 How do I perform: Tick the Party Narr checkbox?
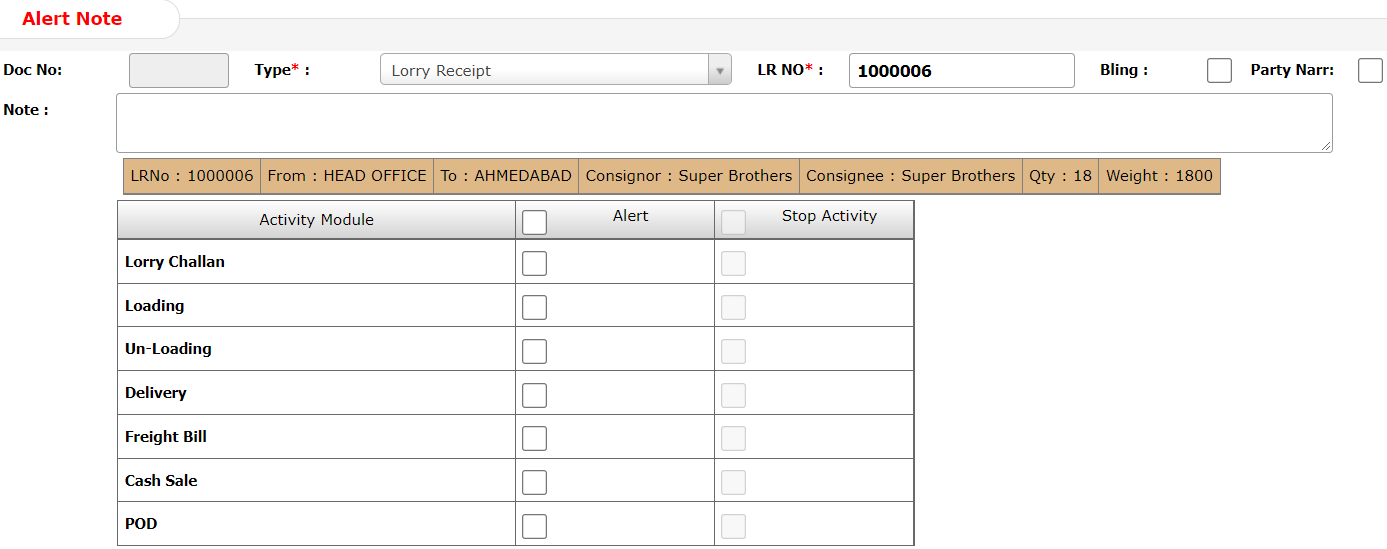coord(1370,71)
